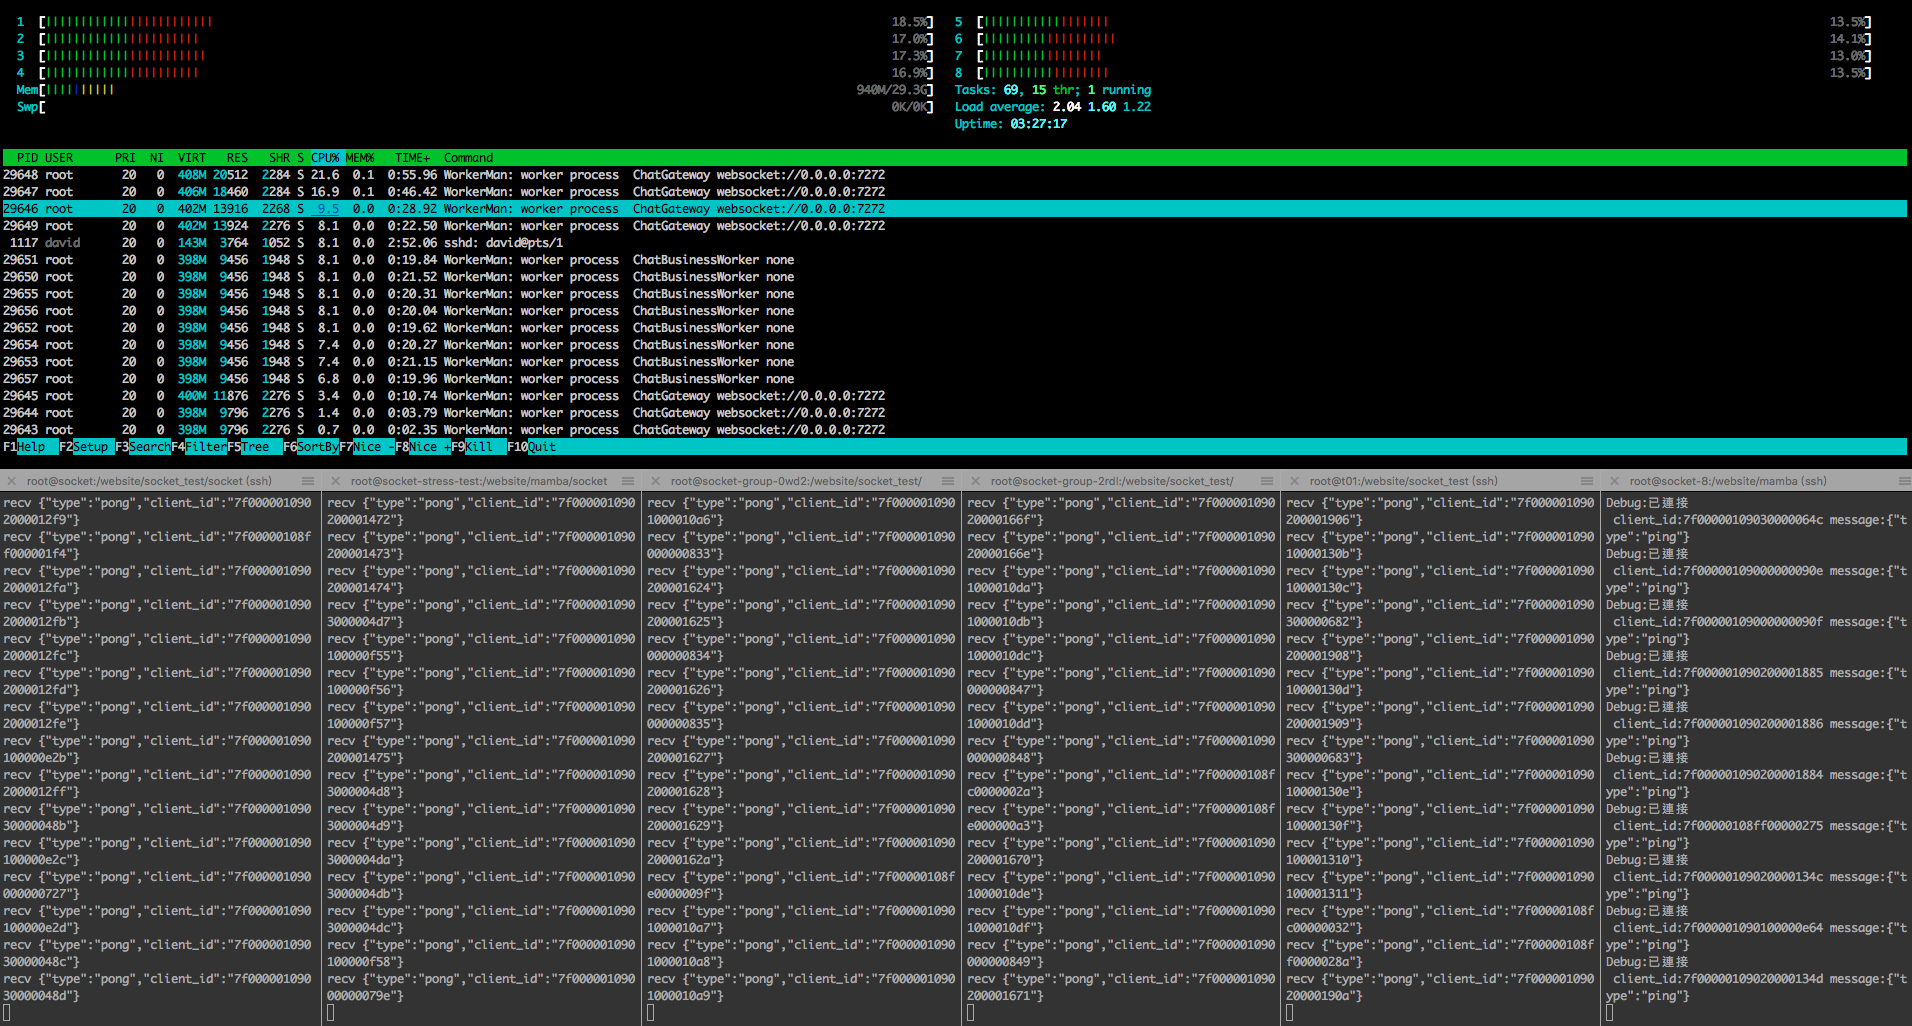
Task: Click the Swp meter in htop
Action: click(x=475, y=107)
